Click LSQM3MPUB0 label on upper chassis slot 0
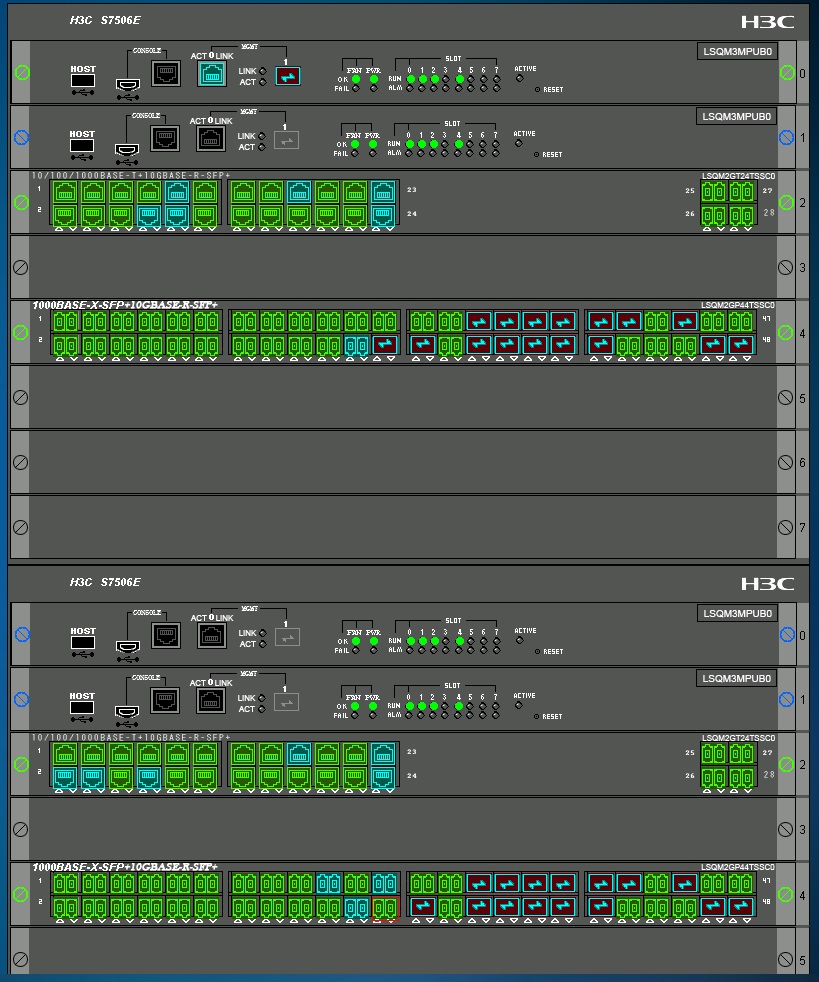Screen dimensions: 819x982 pos(737,51)
